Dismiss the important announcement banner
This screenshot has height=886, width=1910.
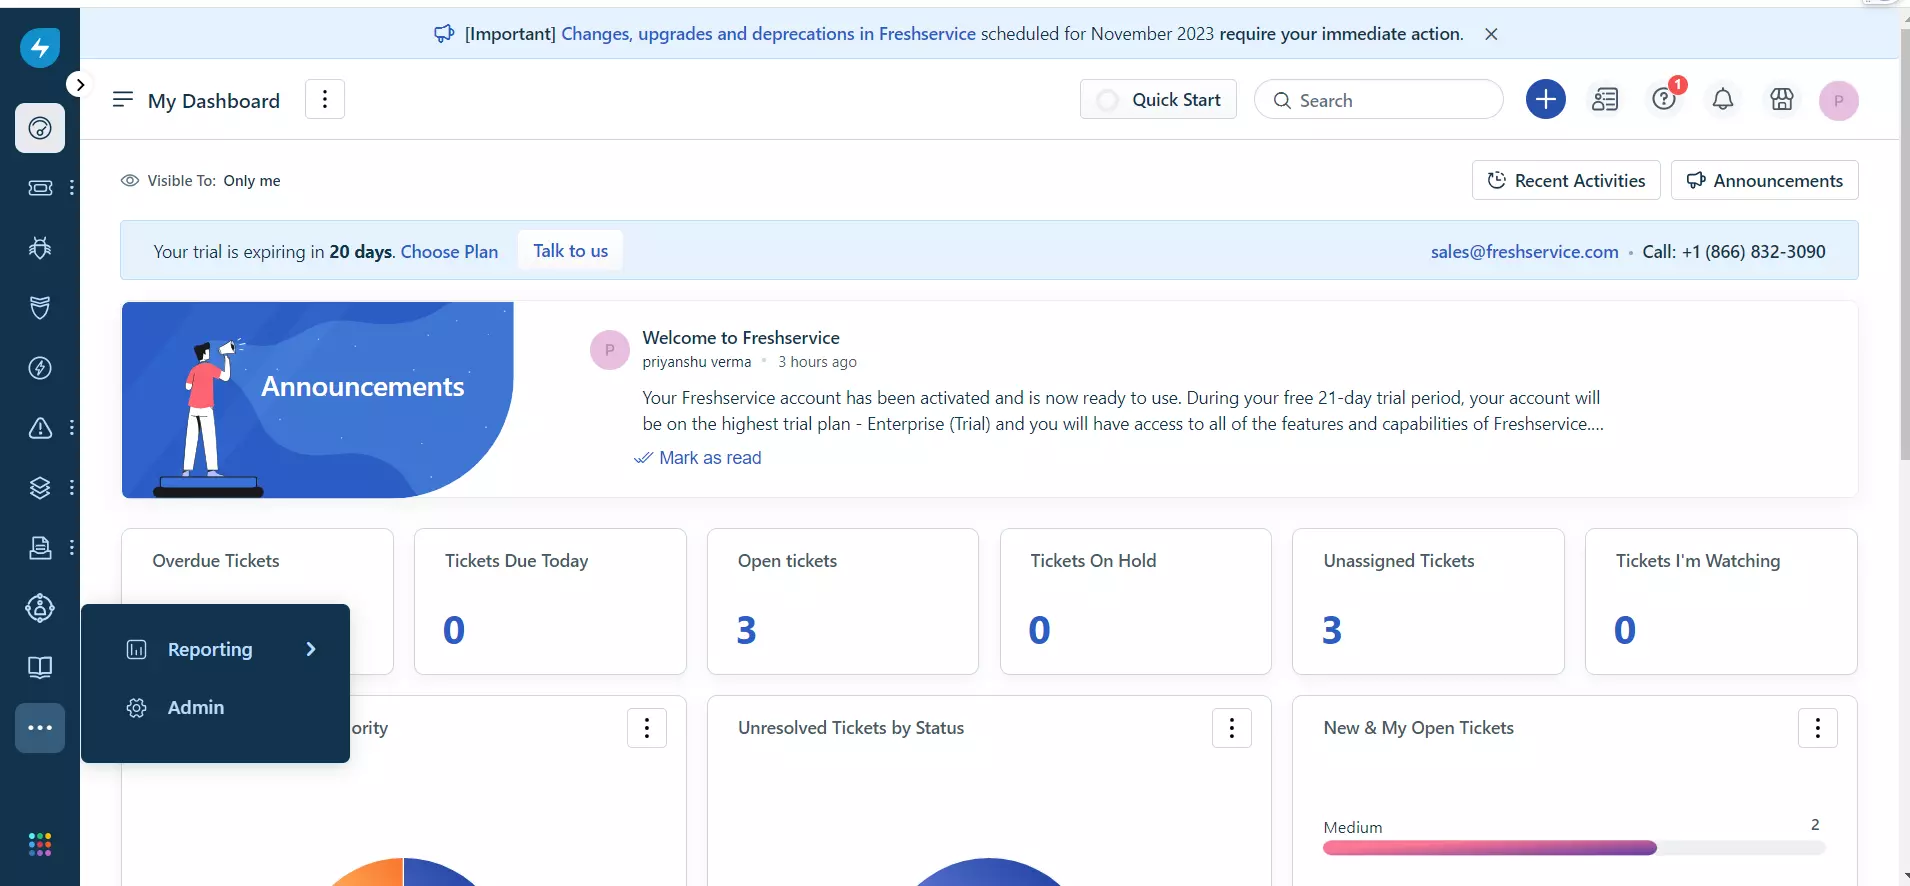pyautogui.click(x=1491, y=34)
